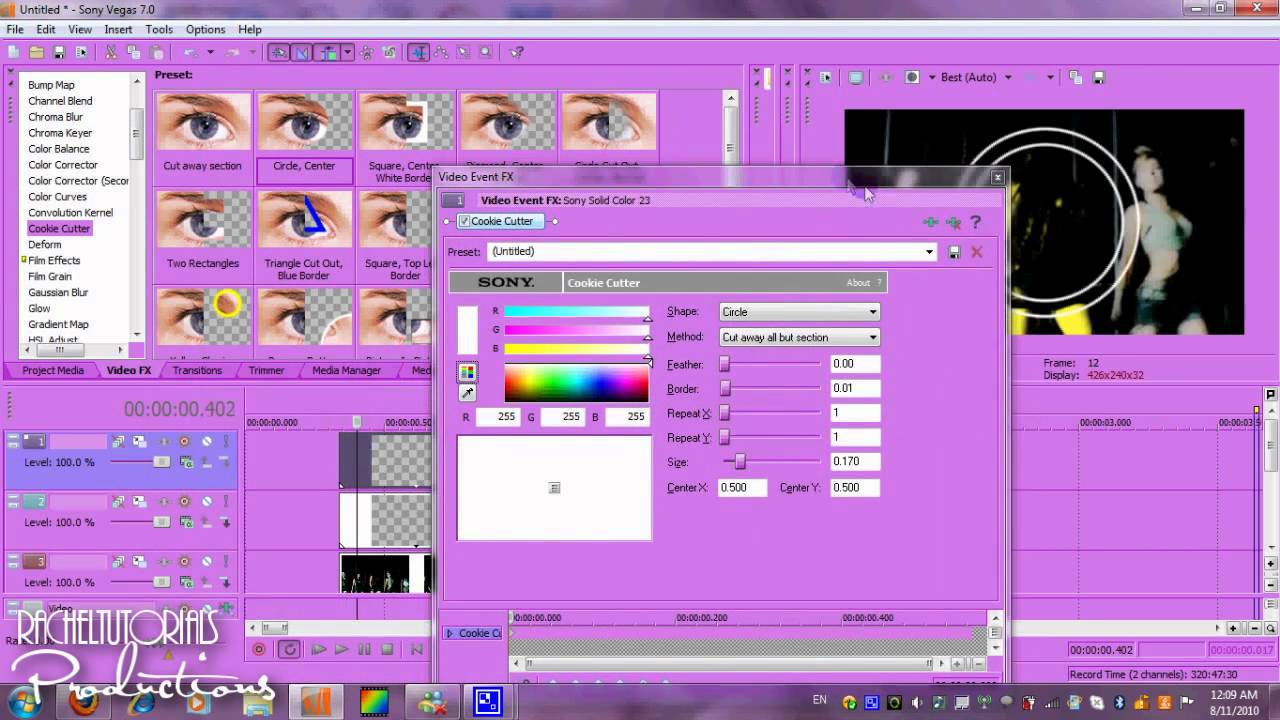Click the Size slider handle
The image size is (1280, 720).
point(740,462)
